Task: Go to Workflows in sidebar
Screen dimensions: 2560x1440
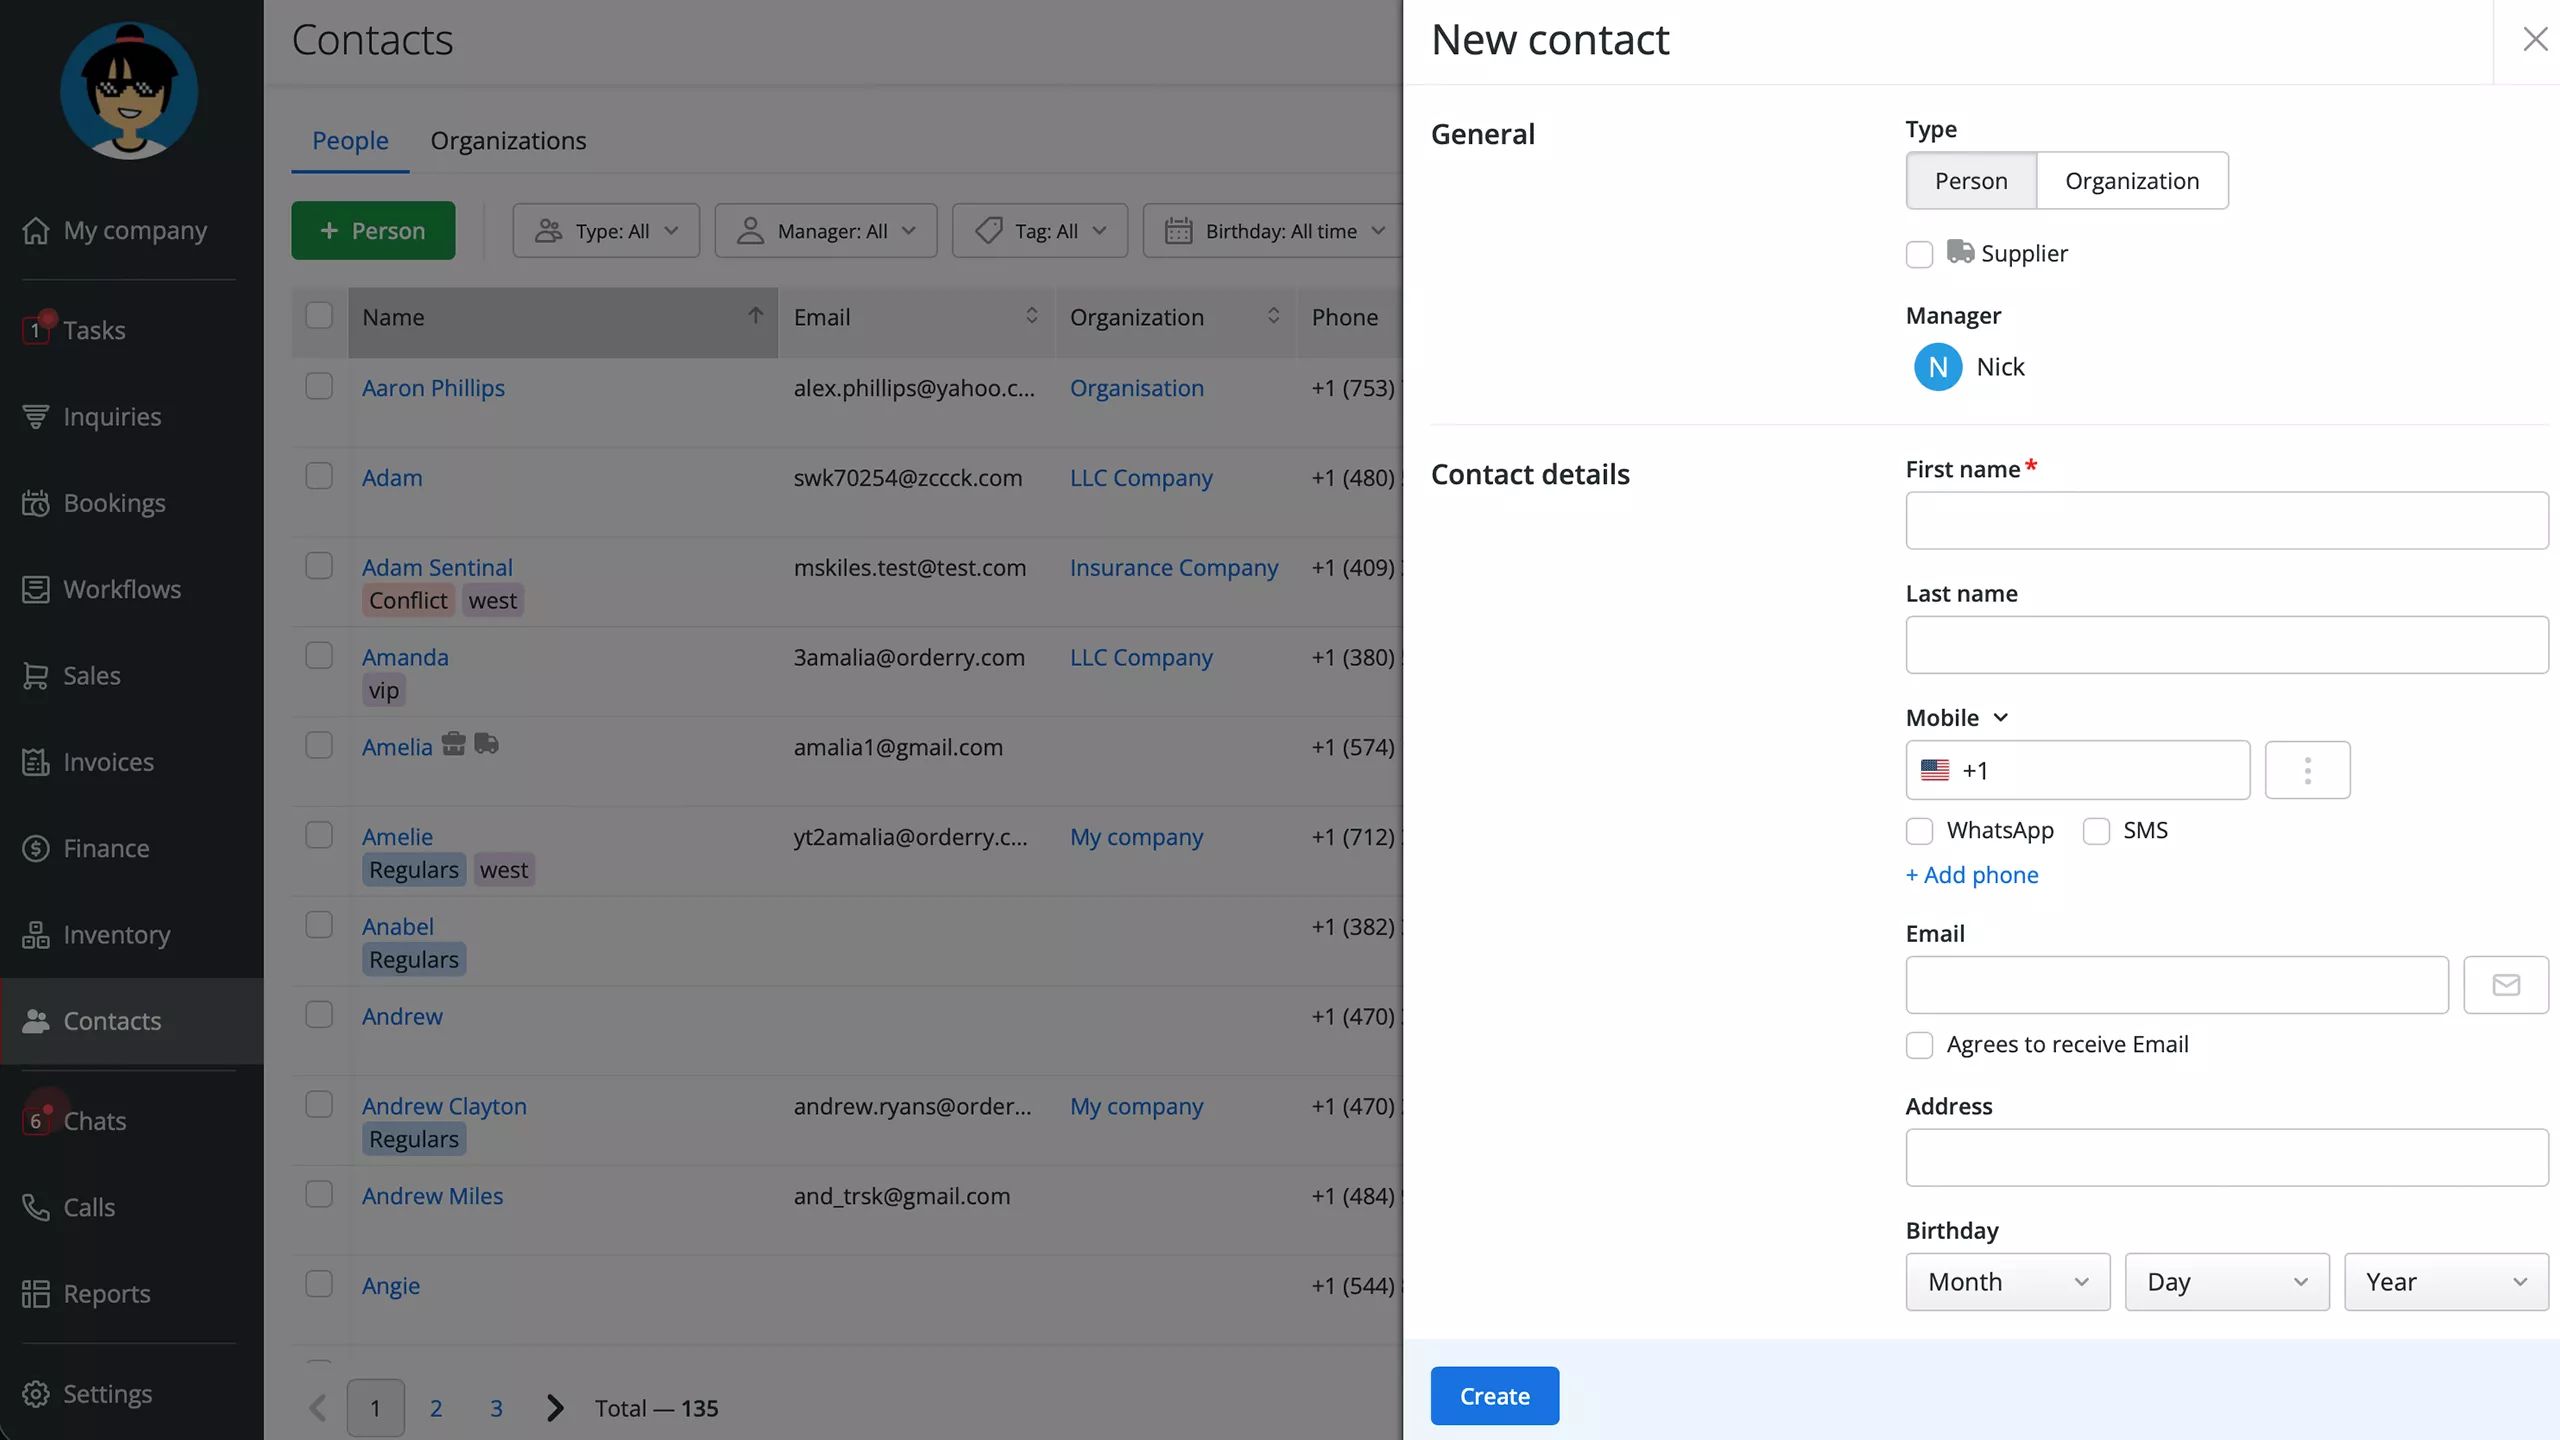Action: pyautogui.click(x=122, y=589)
